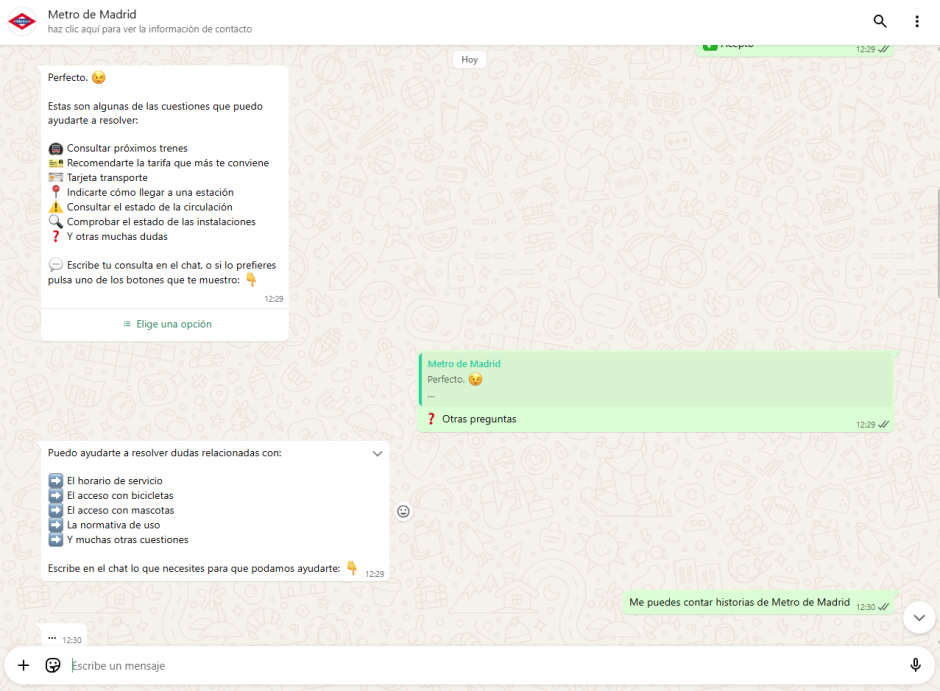Click the pointing-down hand after 'podamos ayudarte:'
Screen dimensions: 940x691
pyautogui.click(x=352, y=568)
